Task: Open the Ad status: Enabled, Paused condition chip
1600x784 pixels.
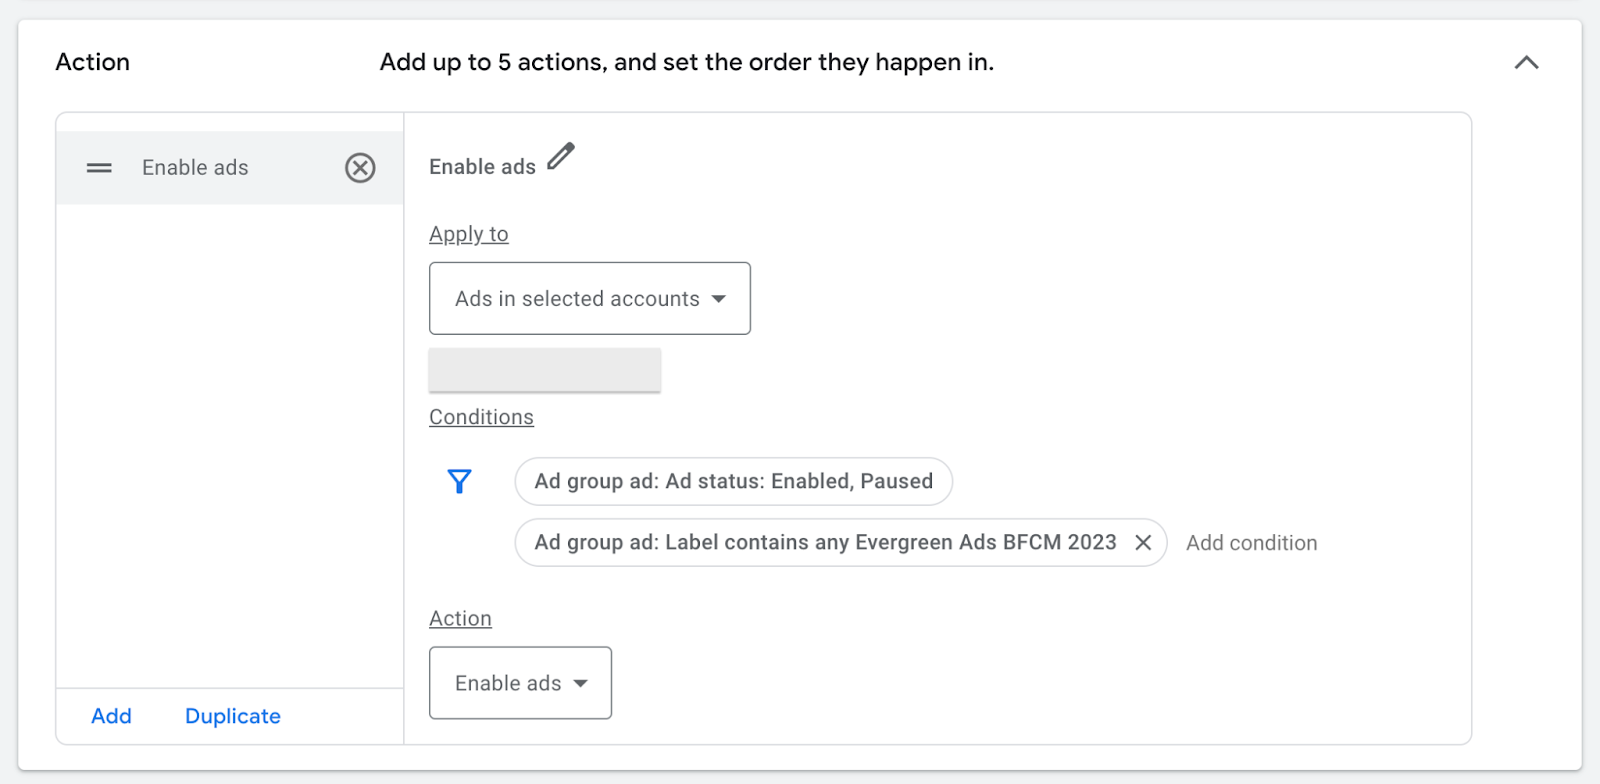Action: tap(733, 481)
